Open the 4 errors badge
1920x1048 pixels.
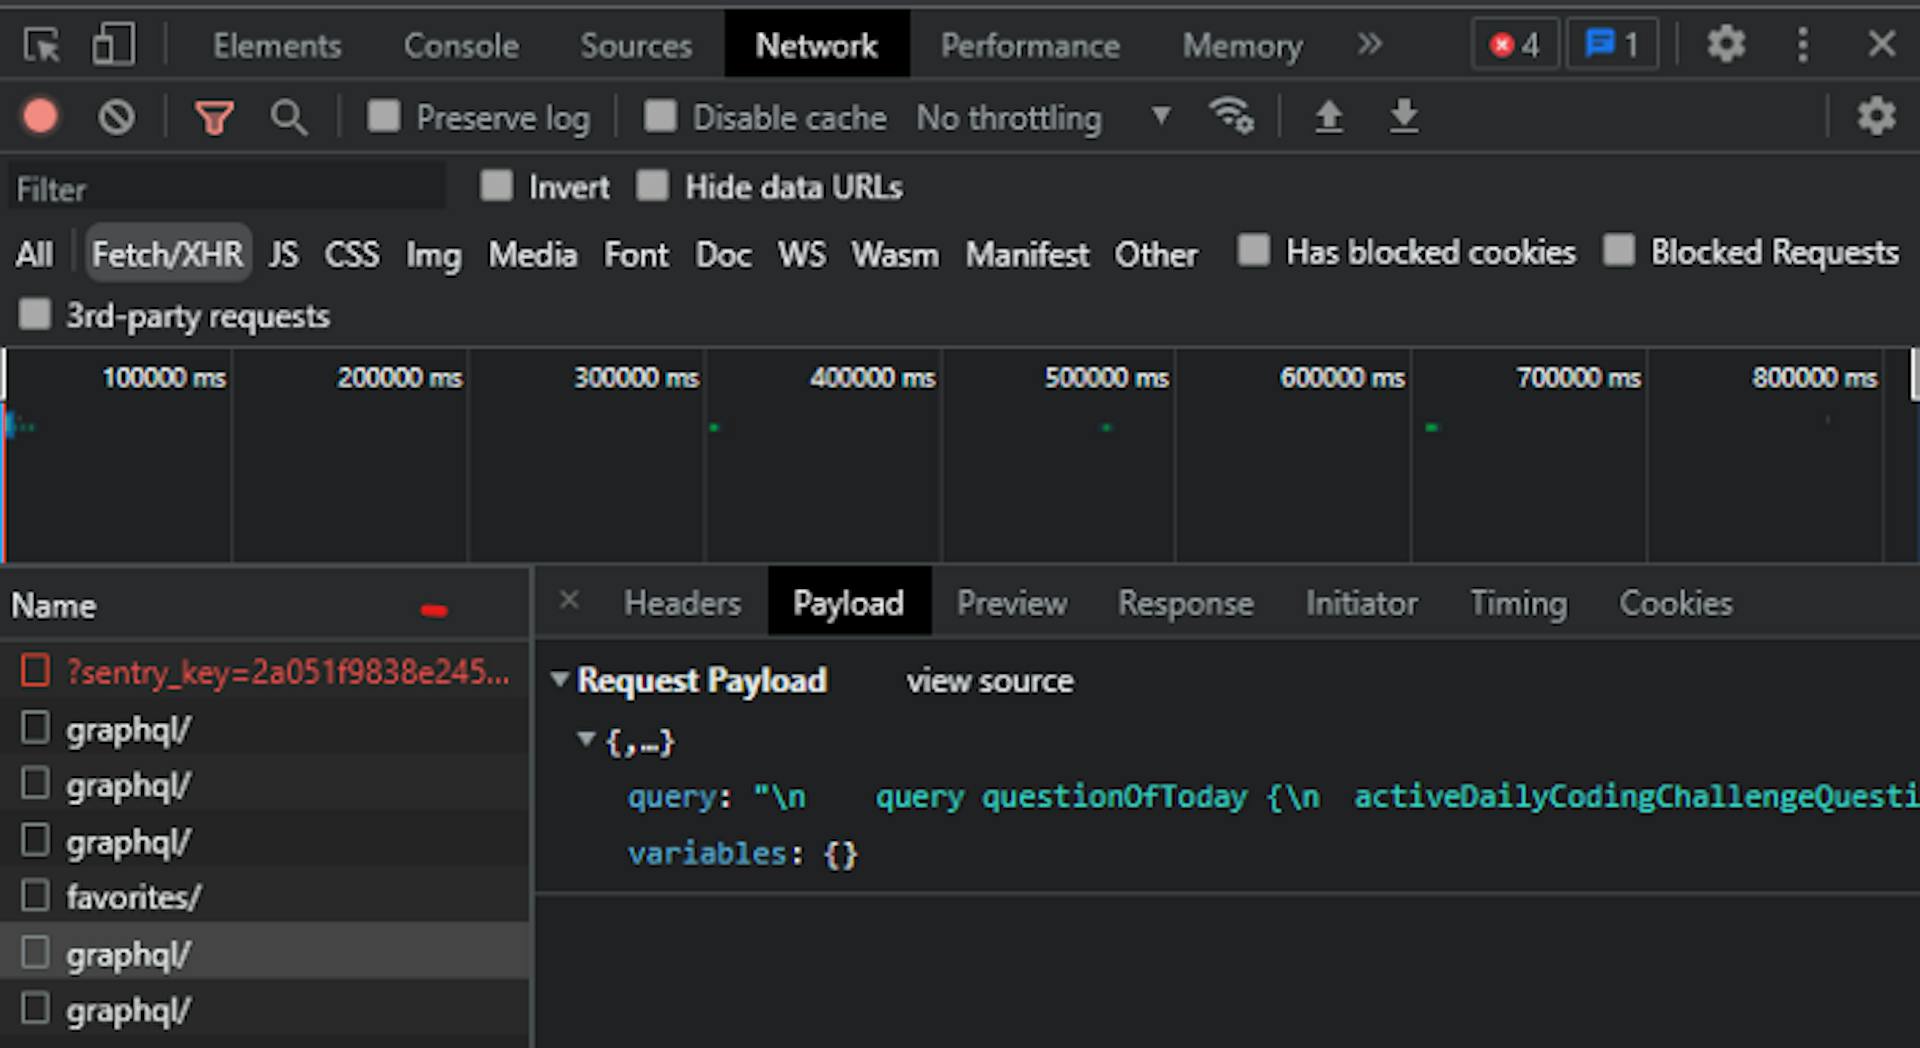[1515, 45]
